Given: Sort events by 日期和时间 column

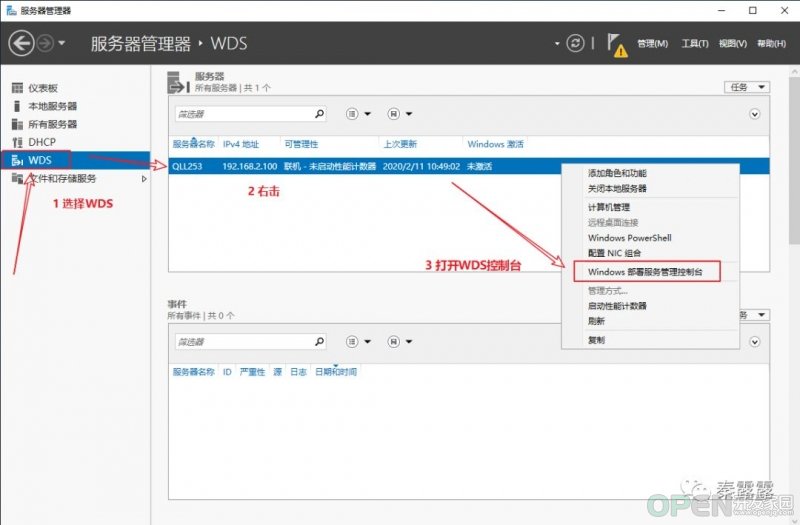Looking at the screenshot, I should click(336, 372).
